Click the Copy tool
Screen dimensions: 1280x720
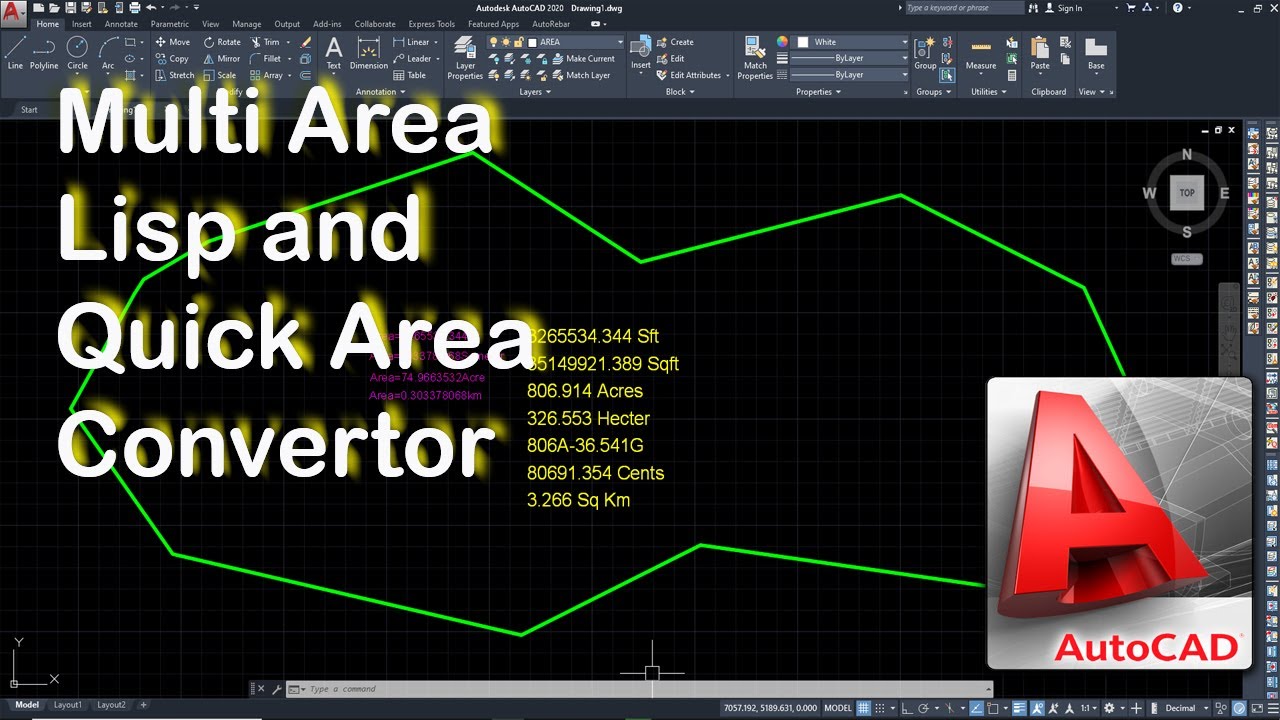(172, 59)
